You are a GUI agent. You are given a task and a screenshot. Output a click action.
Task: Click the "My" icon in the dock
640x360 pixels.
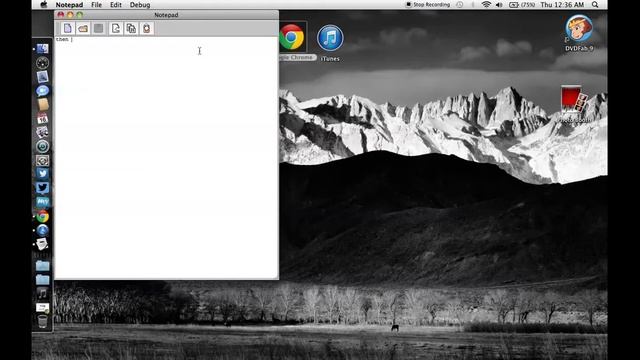click(42, 202)
